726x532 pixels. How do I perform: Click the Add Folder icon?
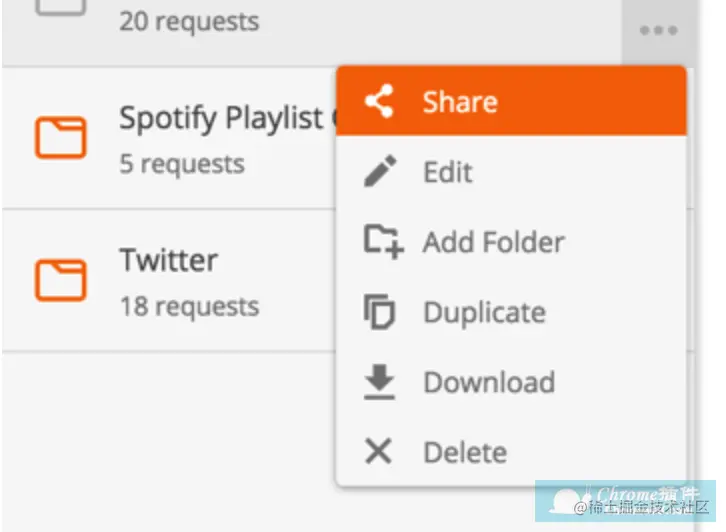click(x=383, y=241)
